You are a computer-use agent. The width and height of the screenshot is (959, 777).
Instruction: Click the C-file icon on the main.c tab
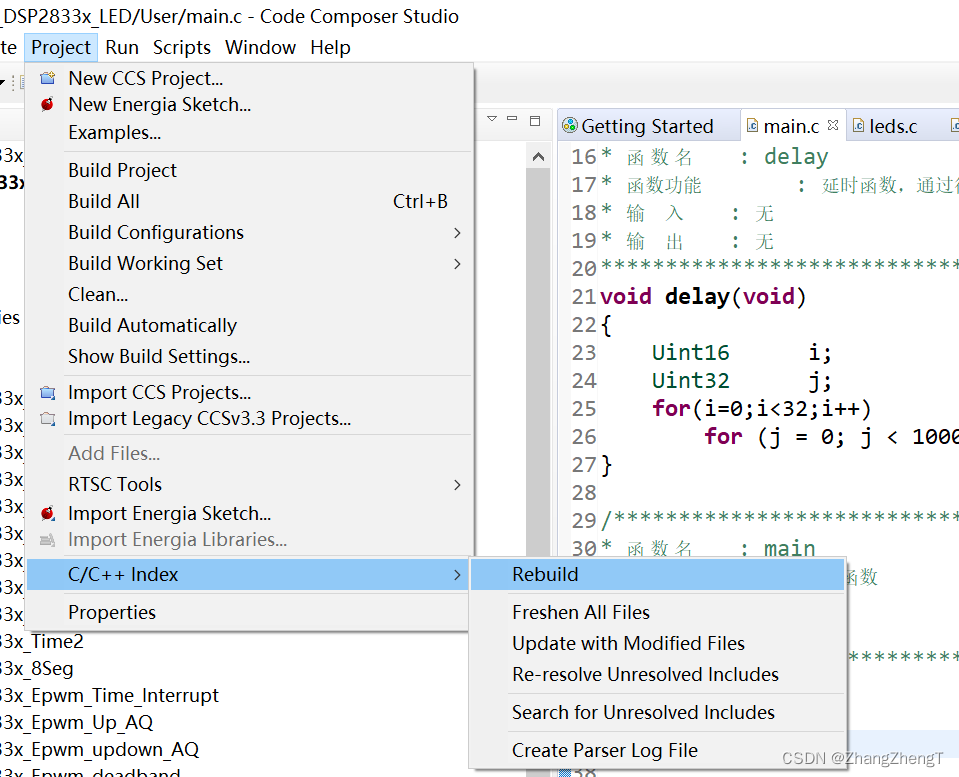[750, 125]
